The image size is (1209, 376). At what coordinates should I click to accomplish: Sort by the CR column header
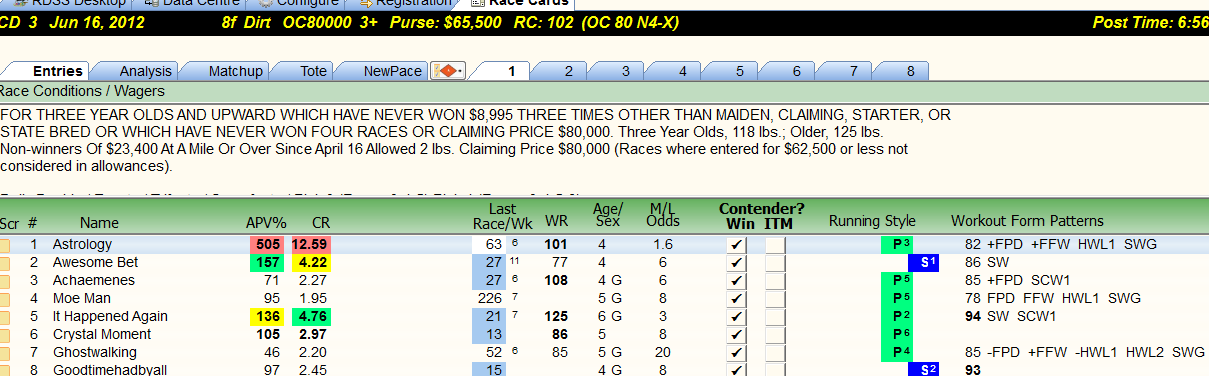click(321, 222)
